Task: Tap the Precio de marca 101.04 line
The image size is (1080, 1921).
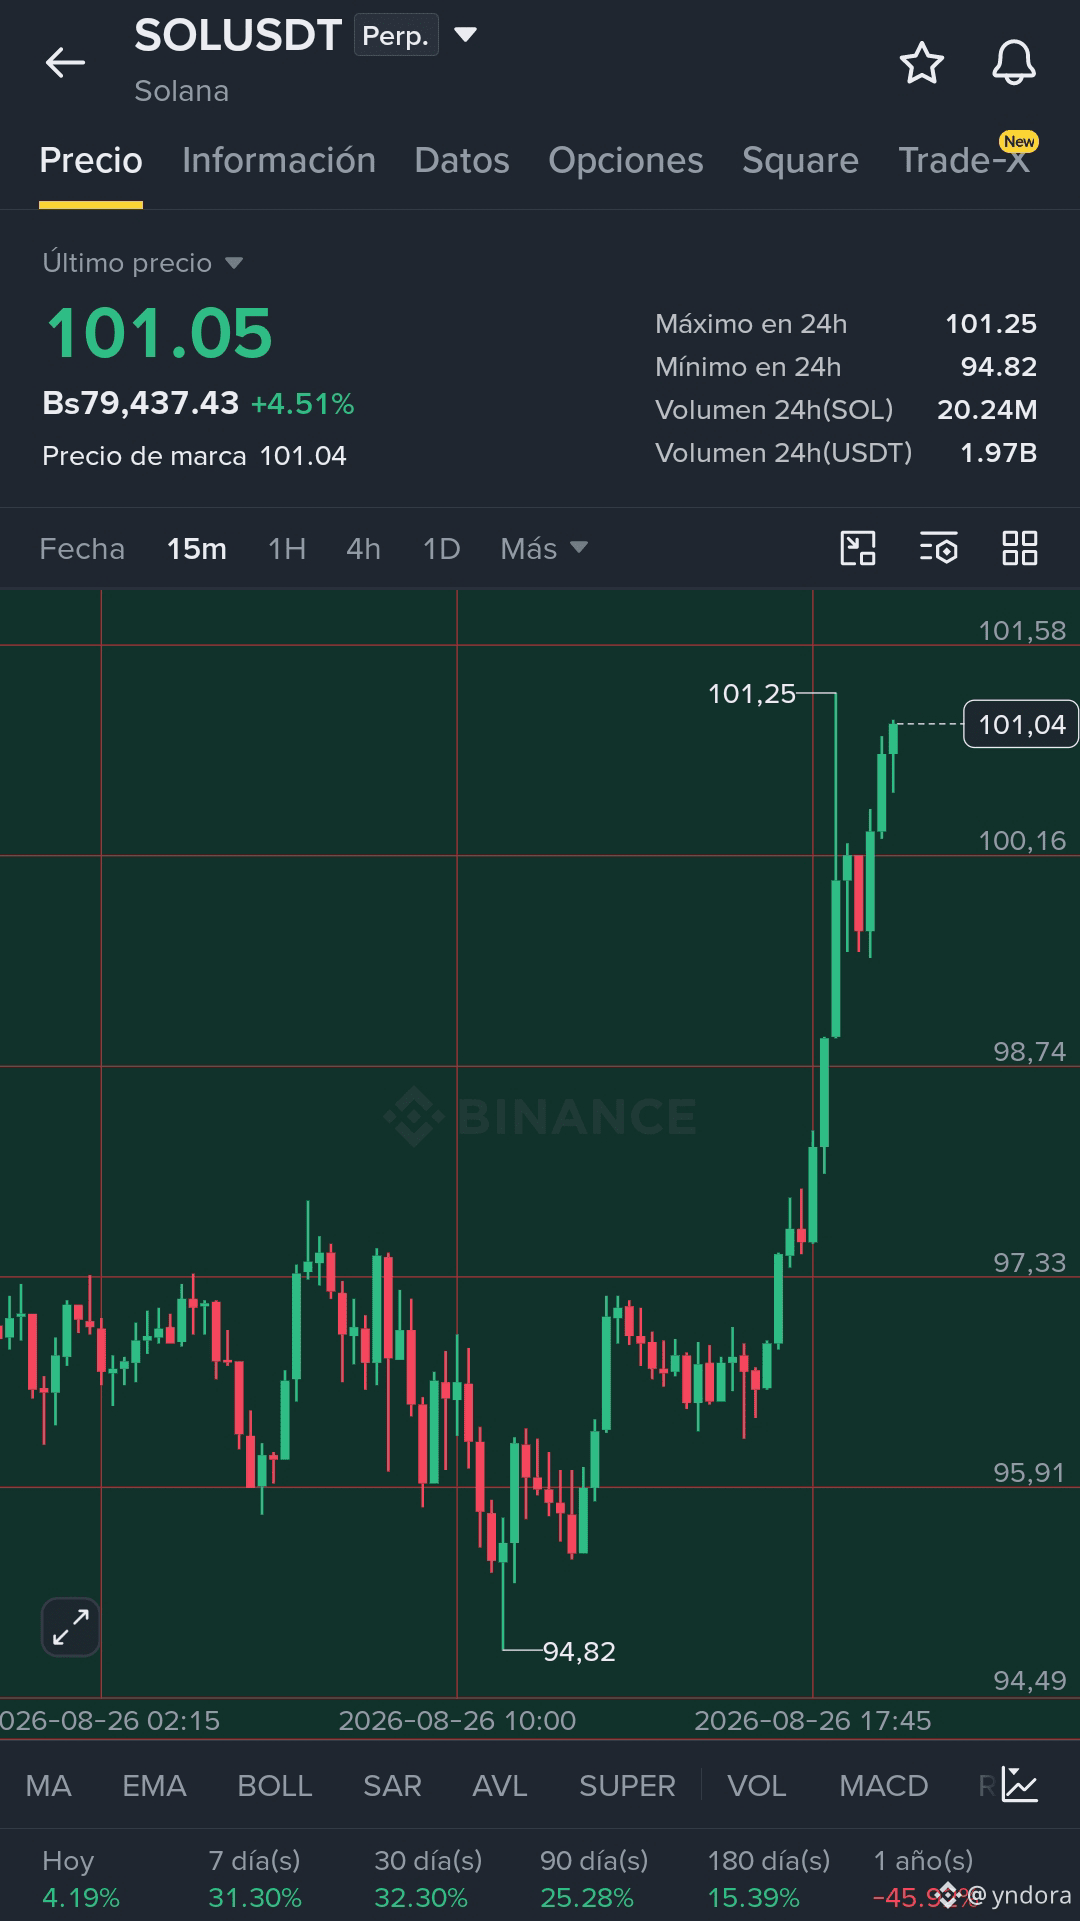Action: [x=194, y=456]
